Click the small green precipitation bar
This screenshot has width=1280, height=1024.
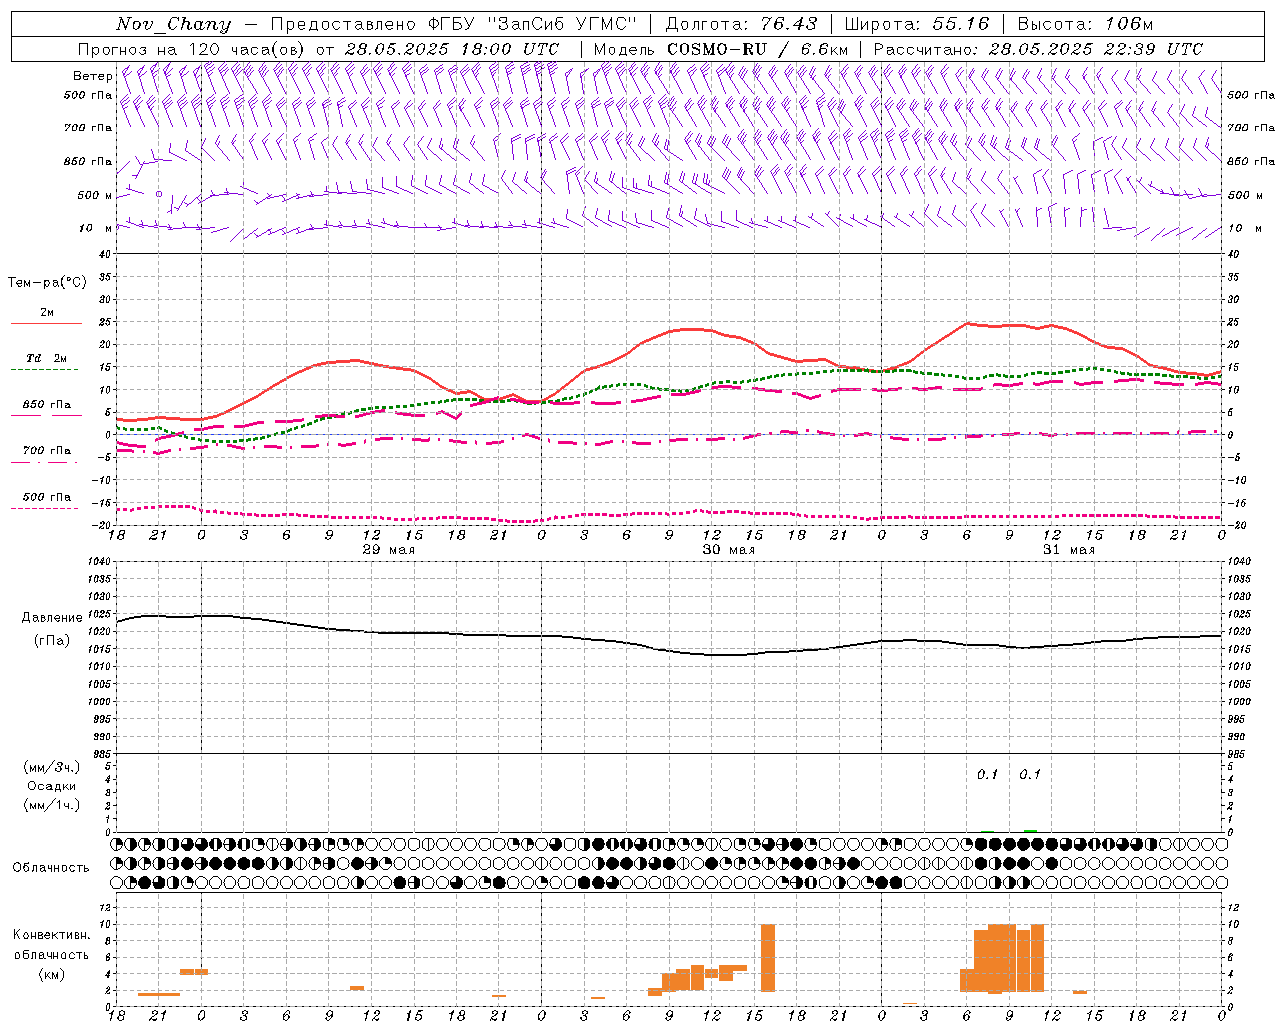tap(1030, 830)
